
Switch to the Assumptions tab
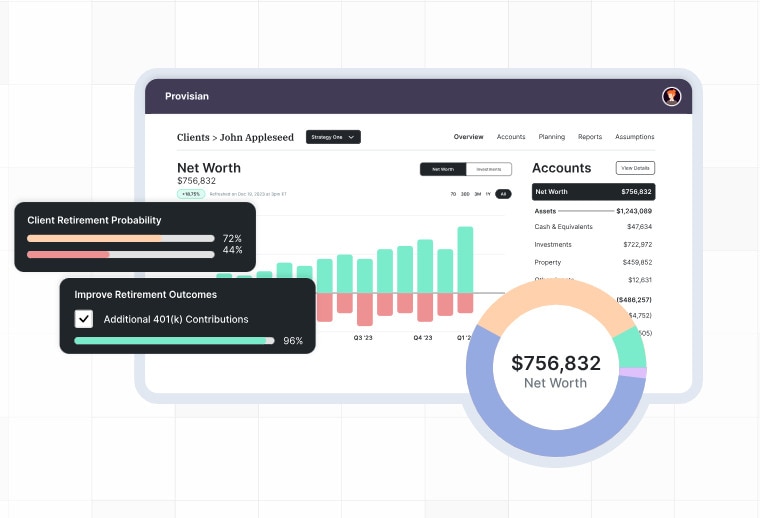click(635, 137)
